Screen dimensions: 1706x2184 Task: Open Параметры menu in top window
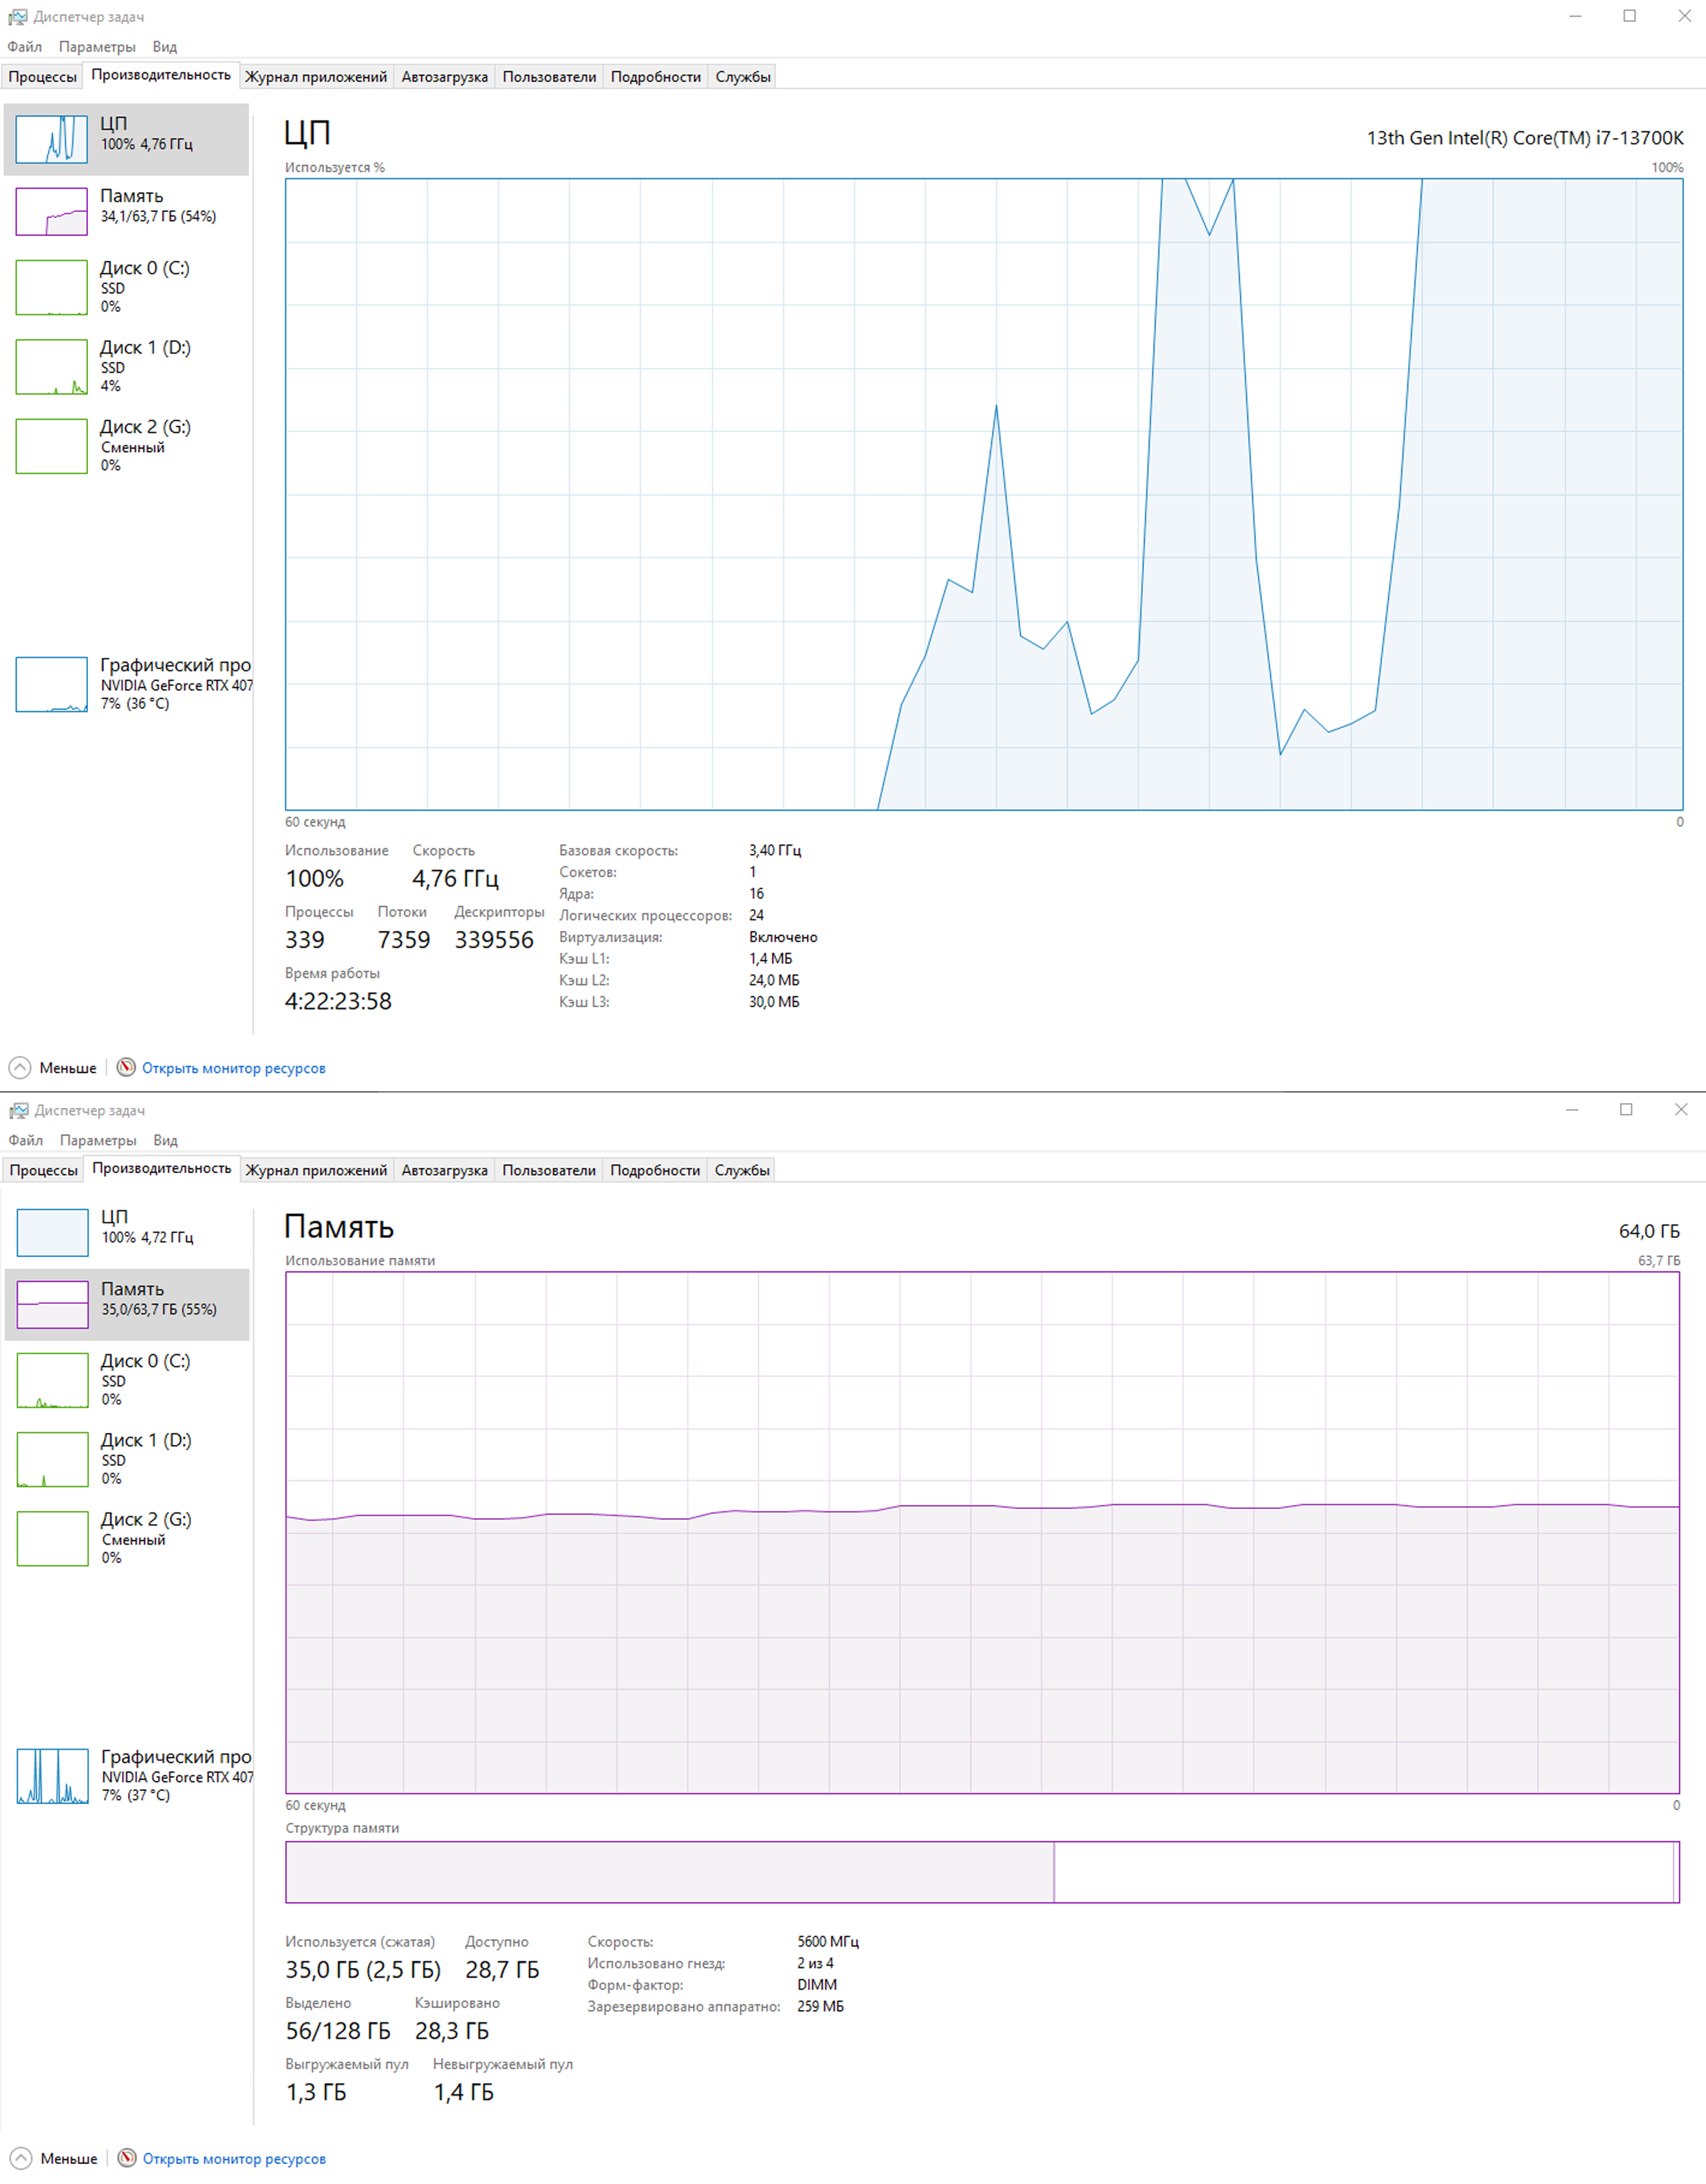(97, 47)
